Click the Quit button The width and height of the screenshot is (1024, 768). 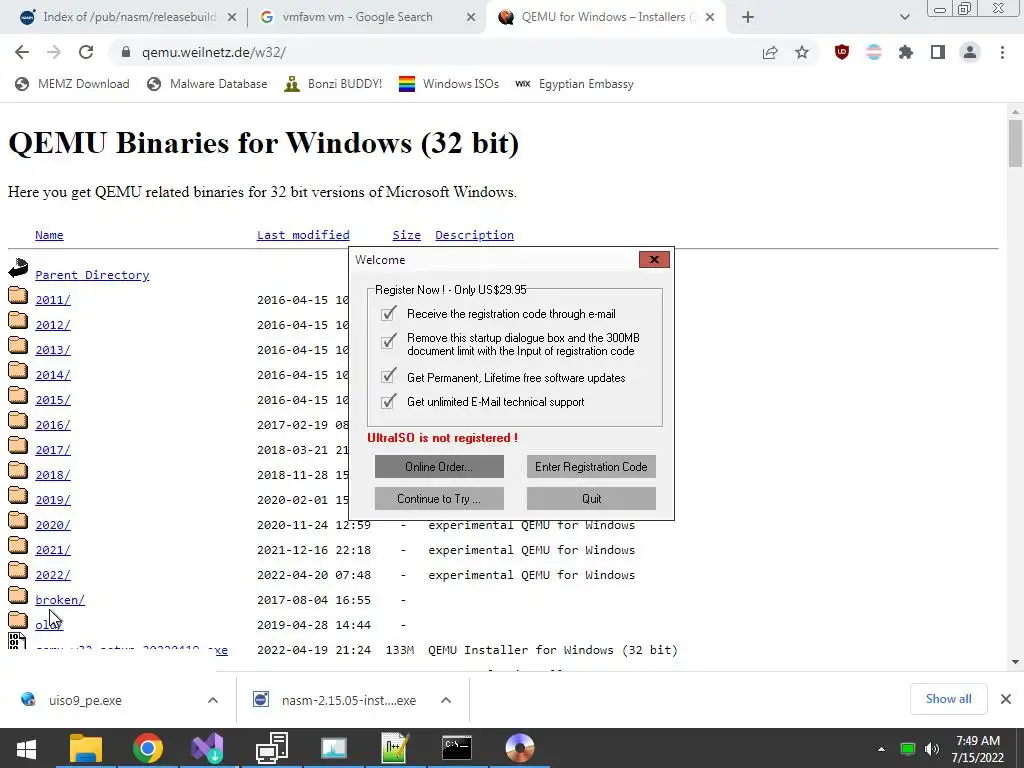pyautogui.click(x=591, y=498)
